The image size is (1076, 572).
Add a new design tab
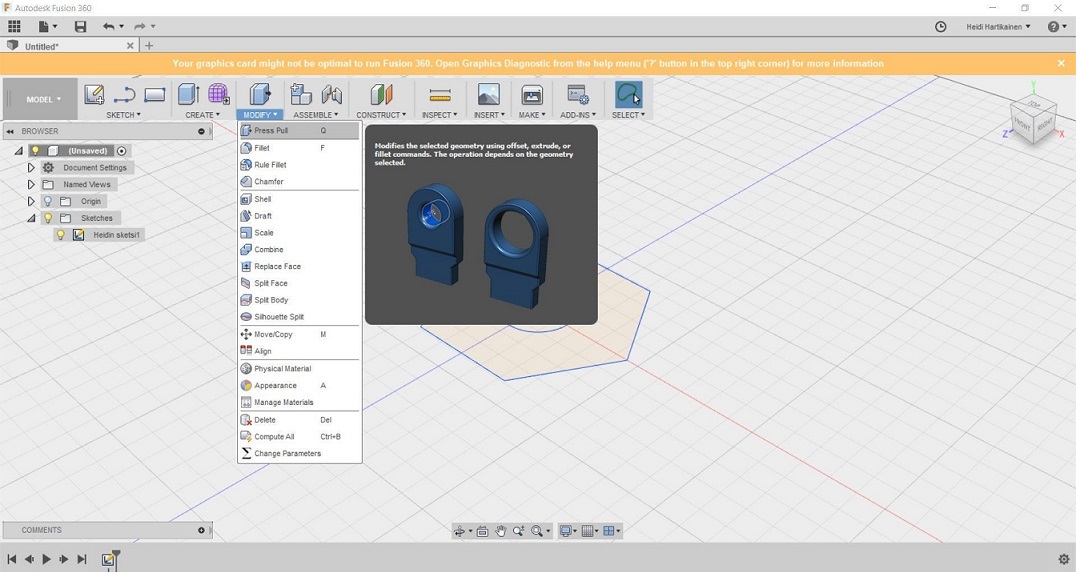click(x=149, y=46)
